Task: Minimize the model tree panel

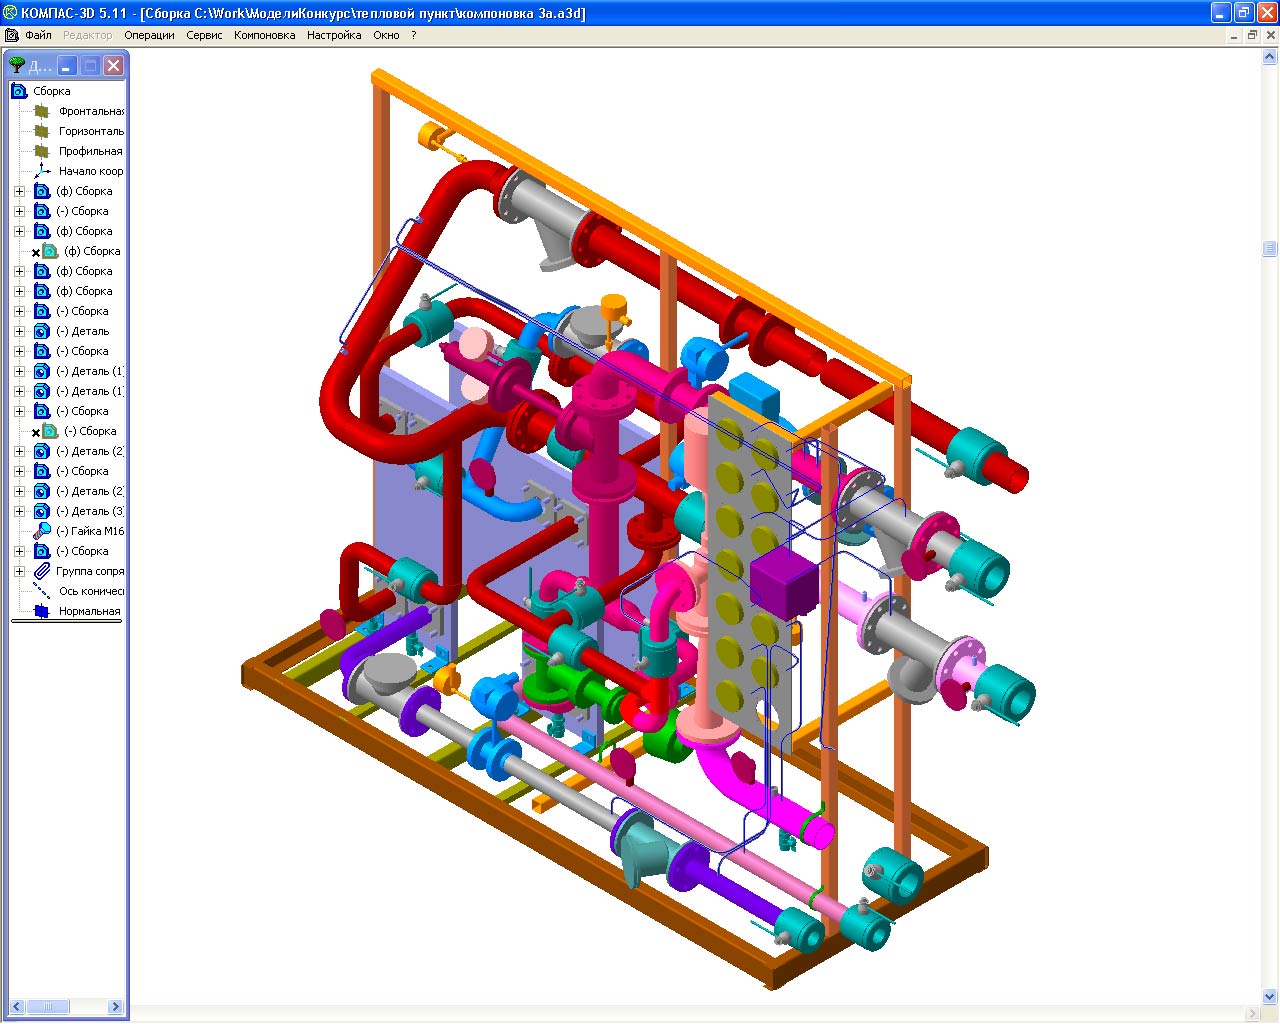Action: pyautogui.click(x=67, y=66)
